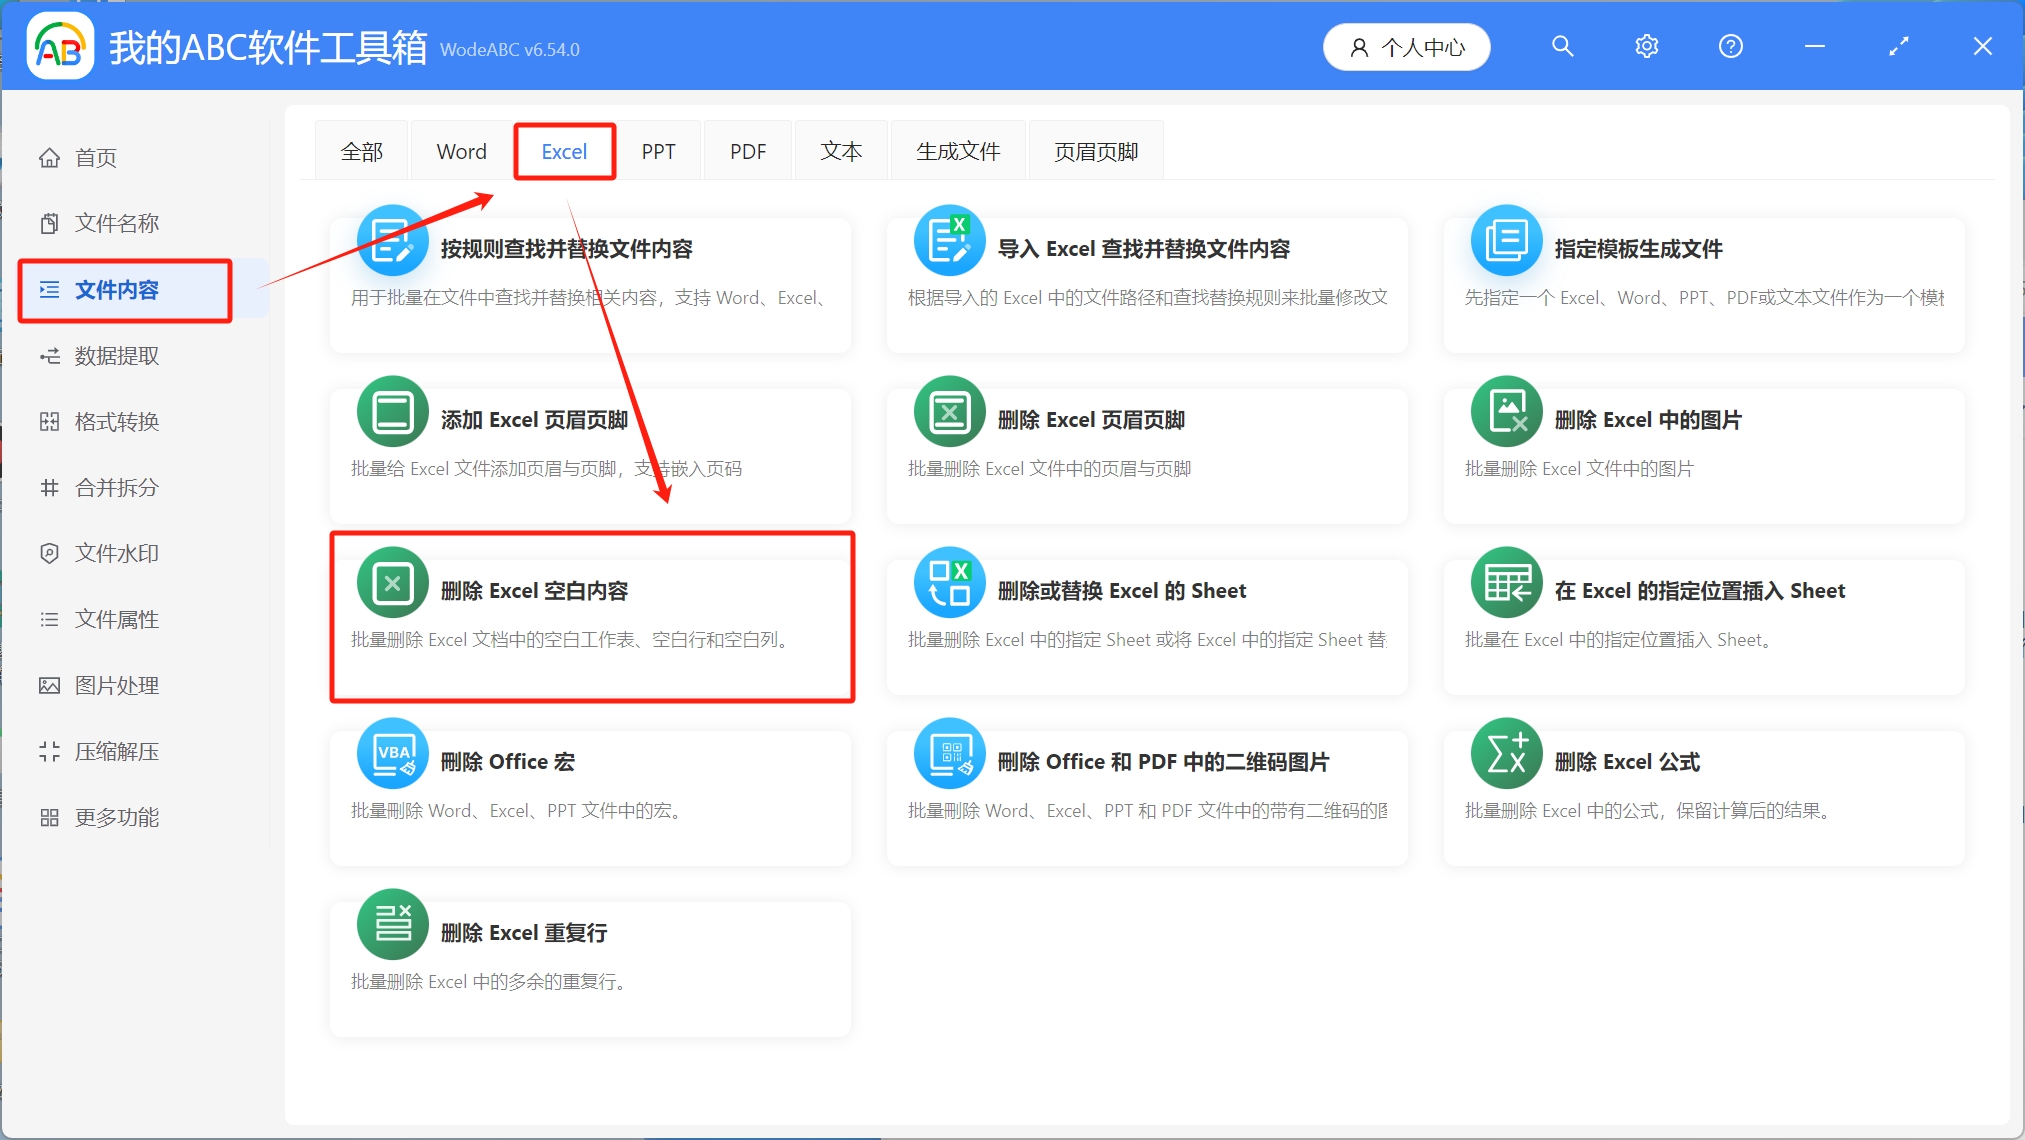Switch to the PDF tab
This screenshot has width=2025, height=1140.
(746, 150)
